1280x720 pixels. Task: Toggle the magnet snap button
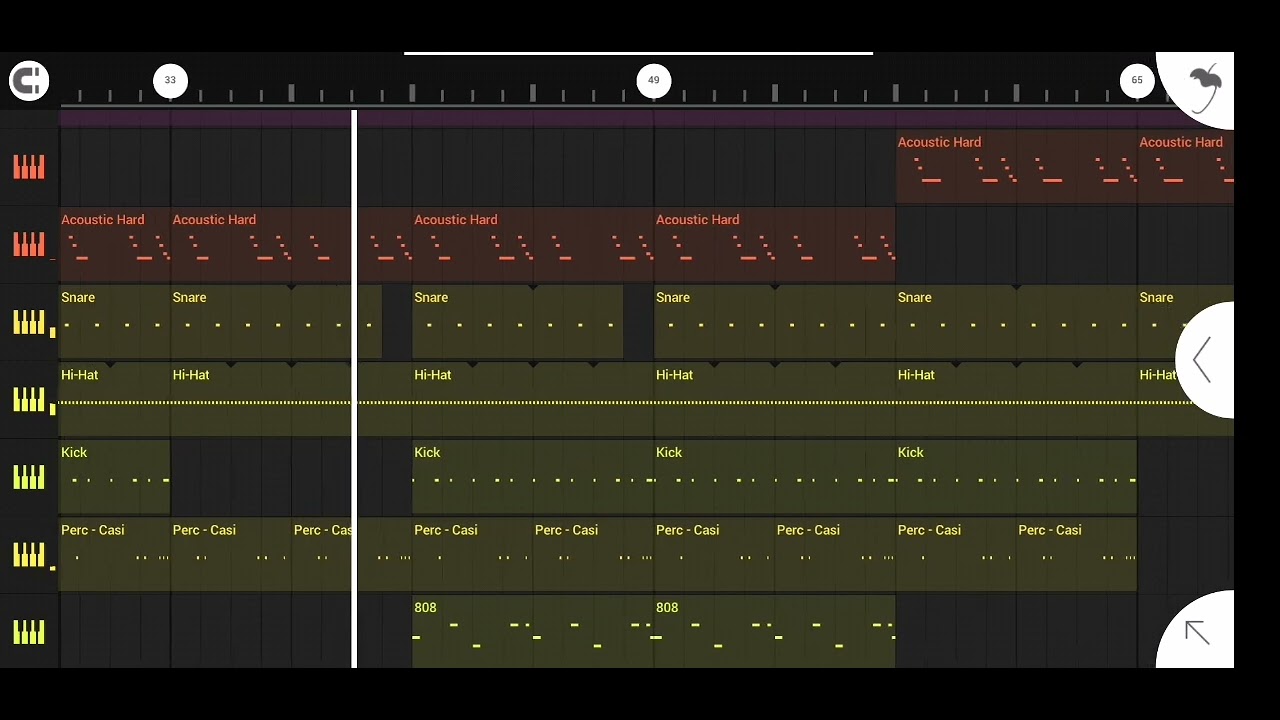click(29, 80)
